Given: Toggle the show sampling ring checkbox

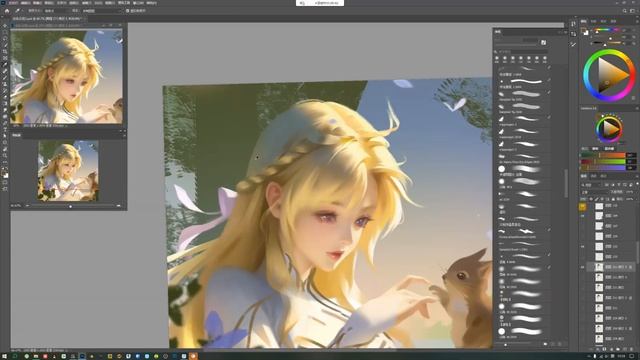Looking at the screenshot, I should point(128,11).
